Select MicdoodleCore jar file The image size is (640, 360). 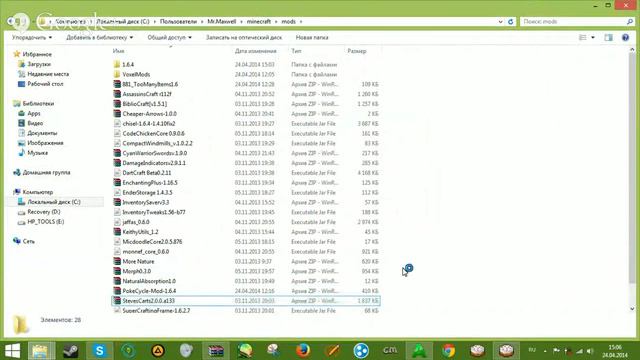(152, 242)
